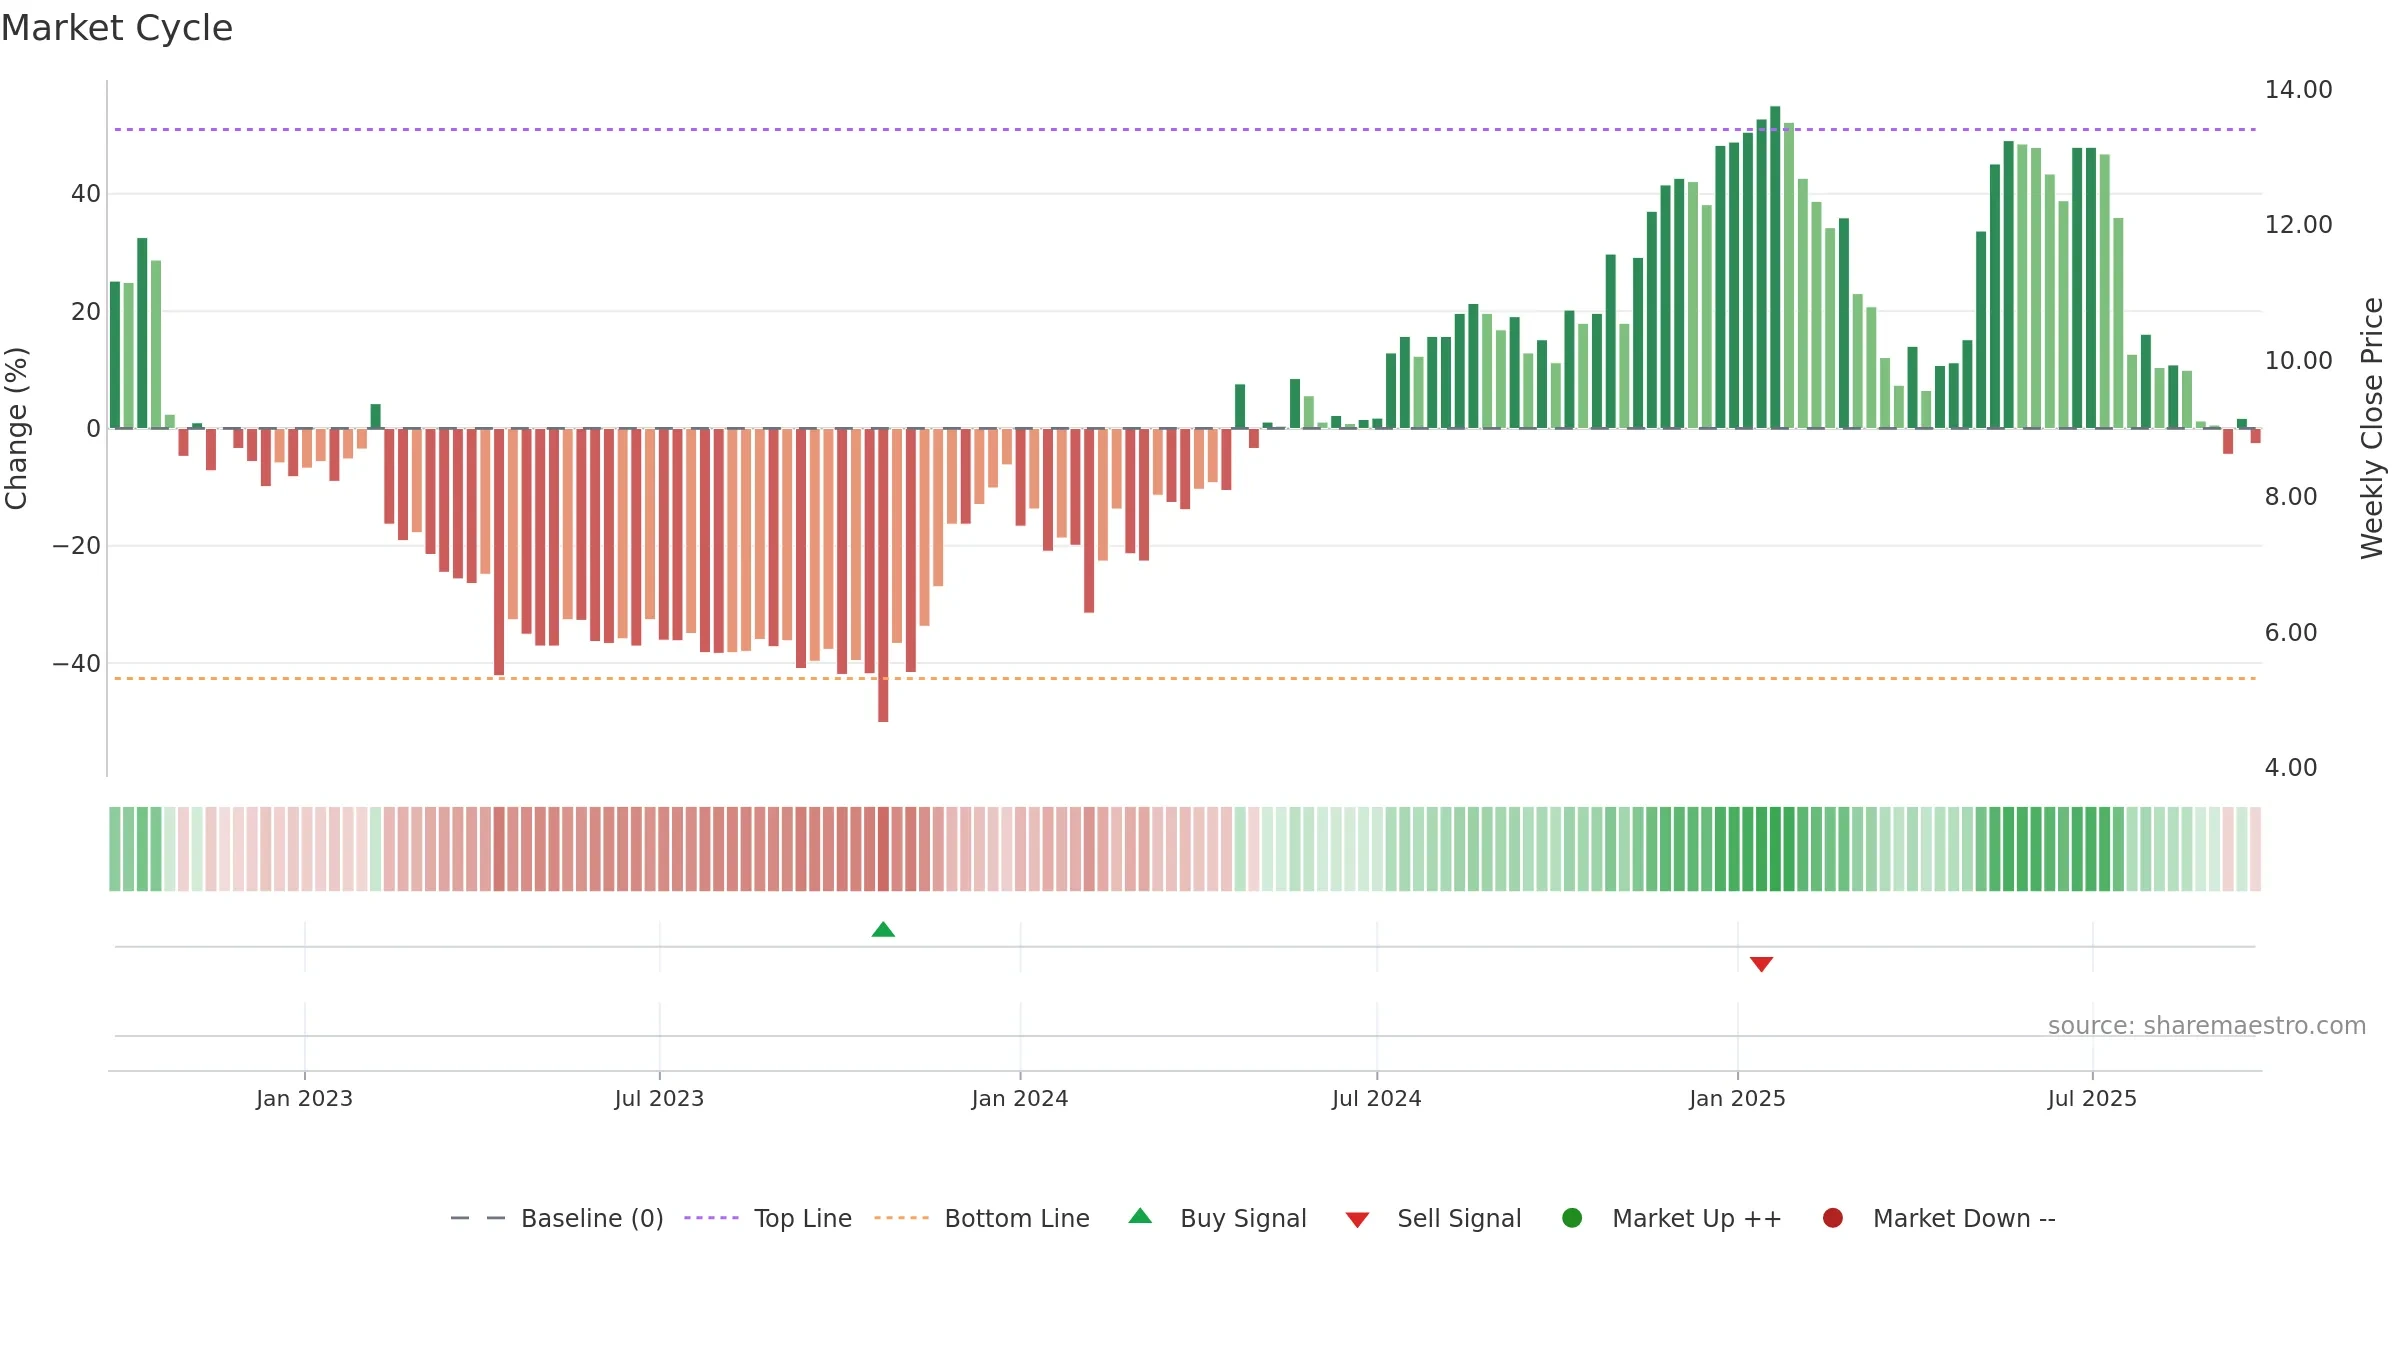Click the purple dotted Top Line legend swatch
Screen dimensions: 2400x1350
711,1218
